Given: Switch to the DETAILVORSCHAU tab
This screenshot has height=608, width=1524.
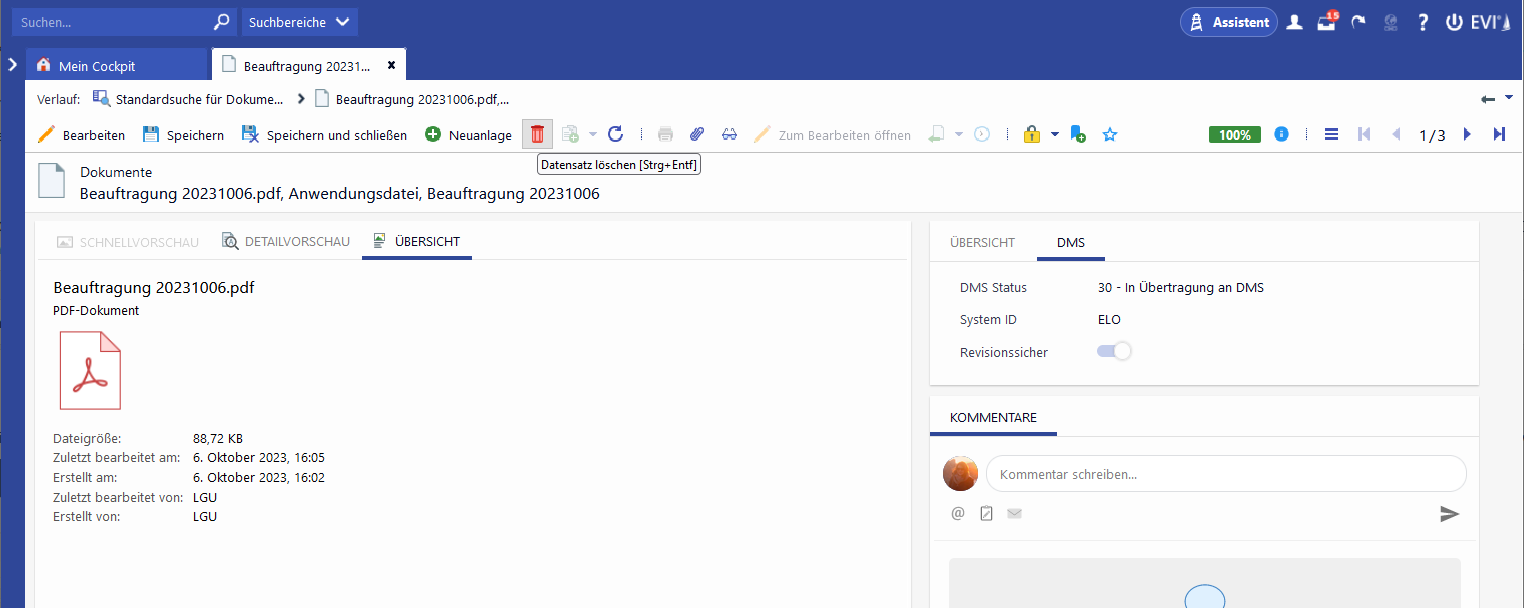Looking at the screenshot, I should point(286,242).
